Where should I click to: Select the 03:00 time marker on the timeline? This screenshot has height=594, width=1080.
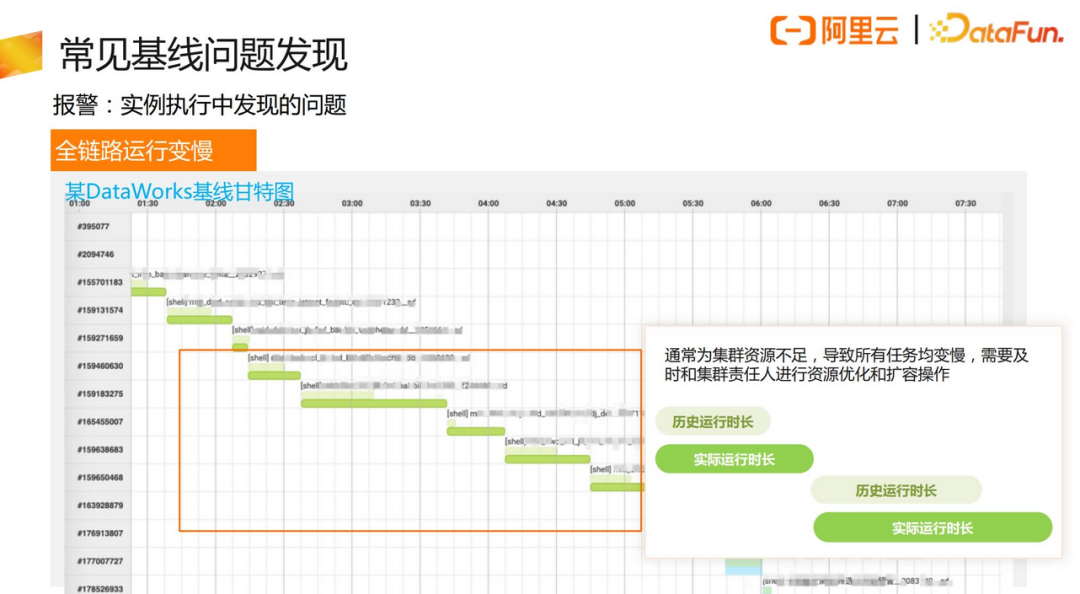352,203
